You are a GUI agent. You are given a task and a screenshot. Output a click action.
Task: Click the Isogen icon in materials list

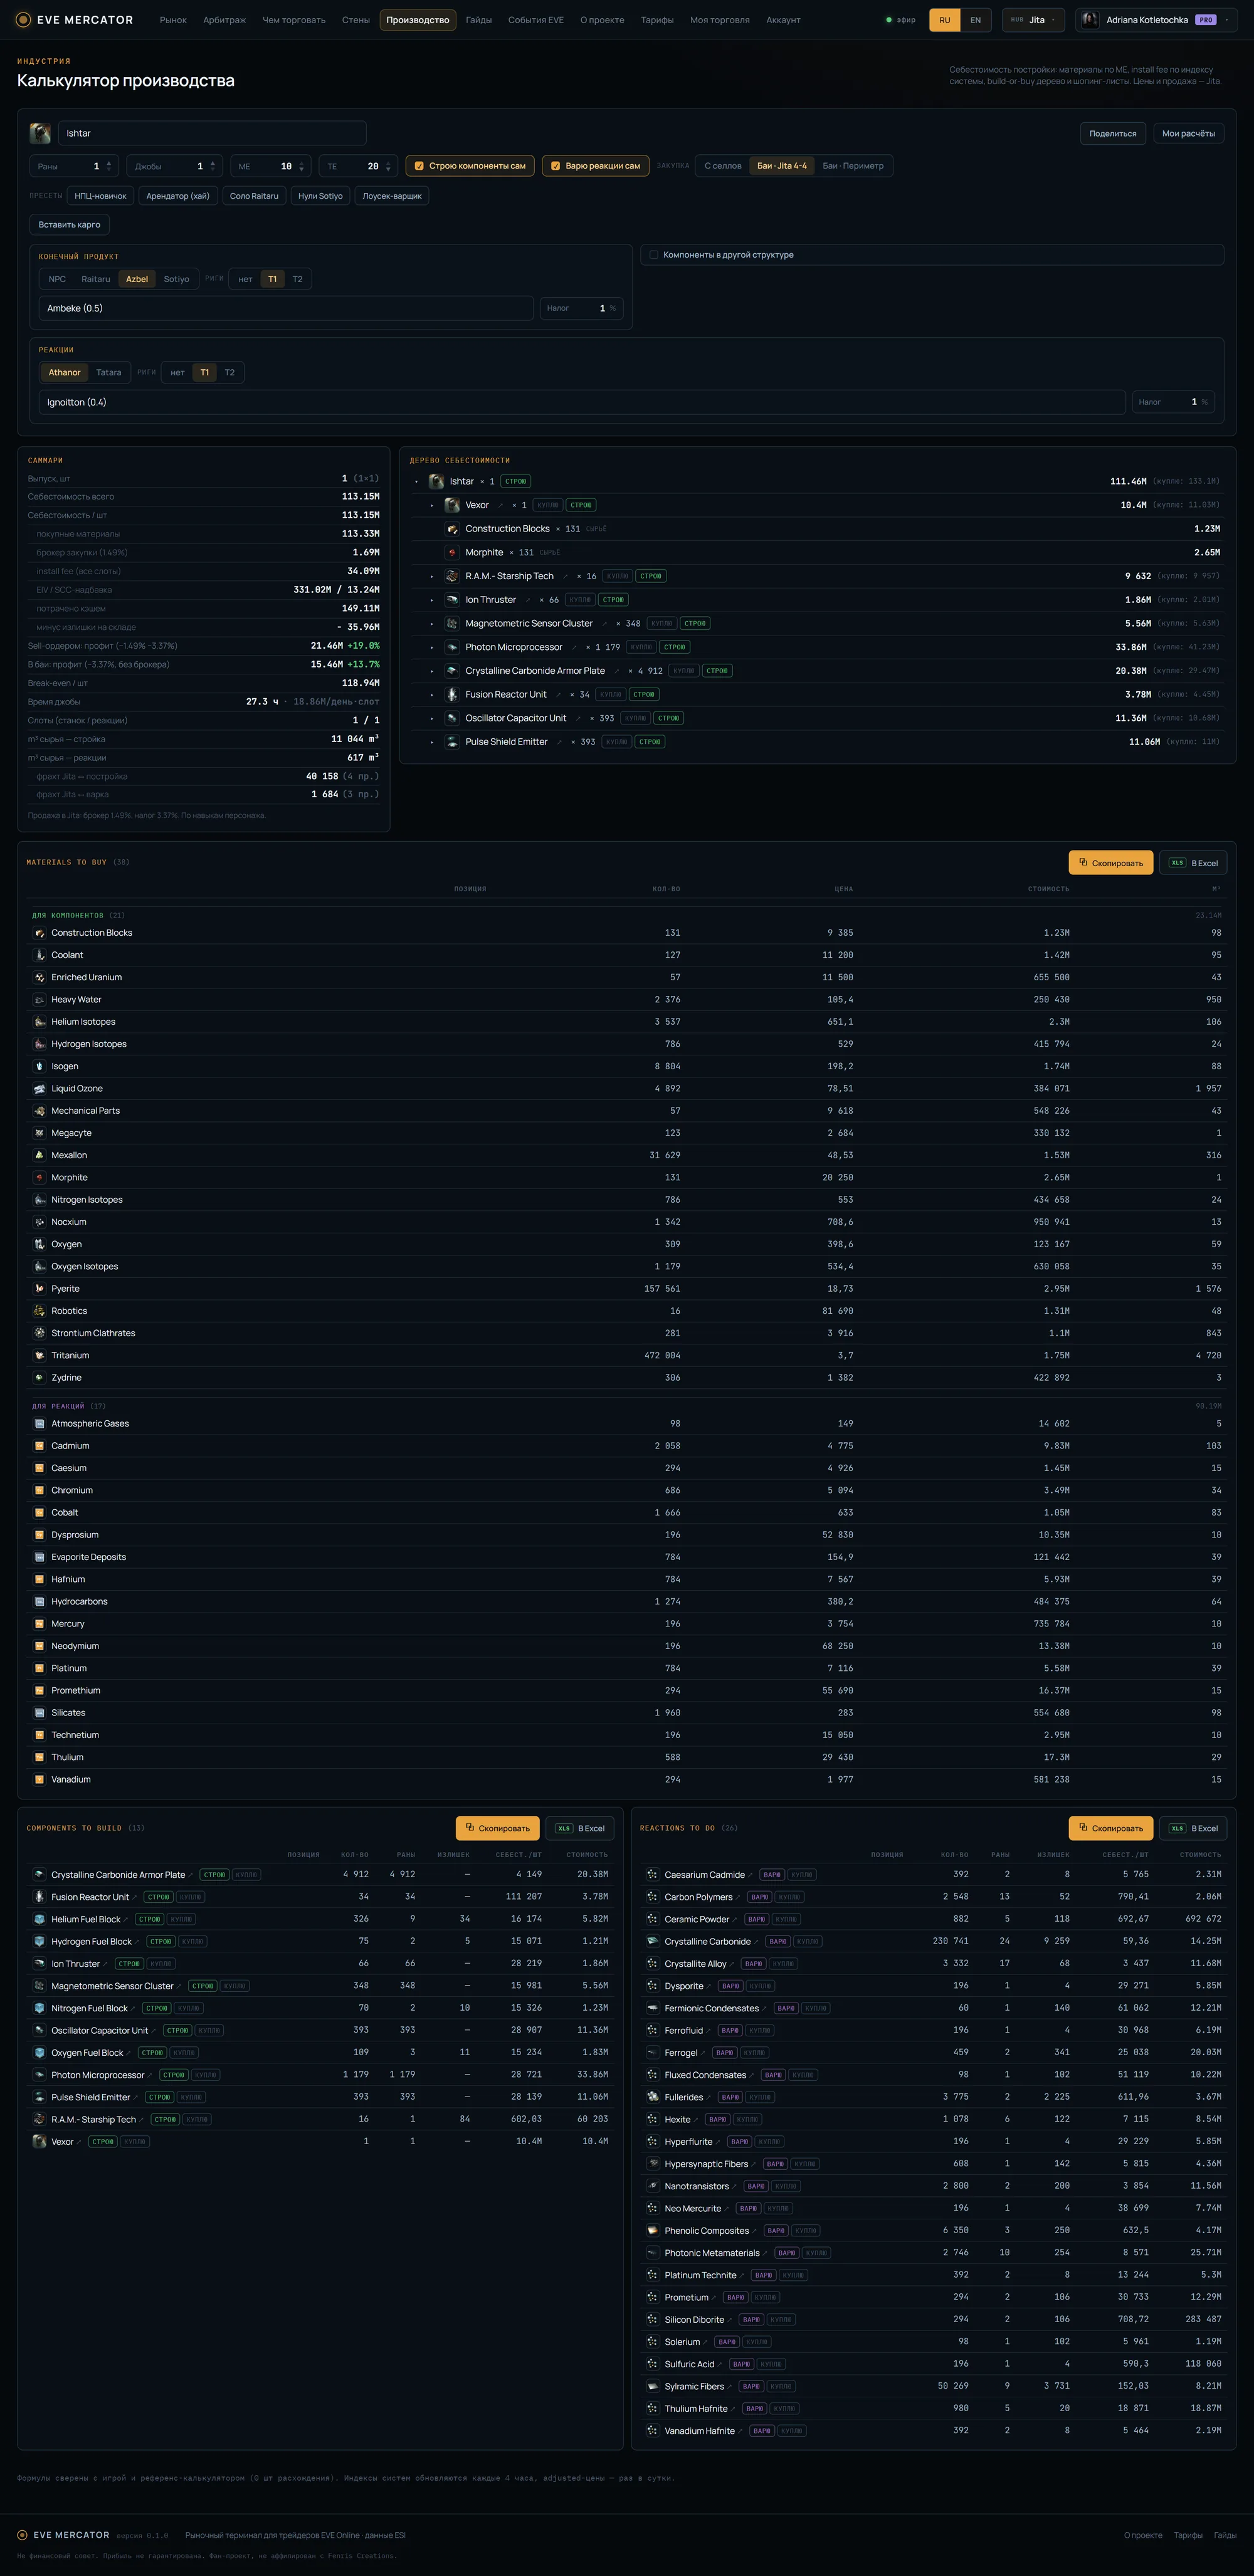click(40, 1066)
